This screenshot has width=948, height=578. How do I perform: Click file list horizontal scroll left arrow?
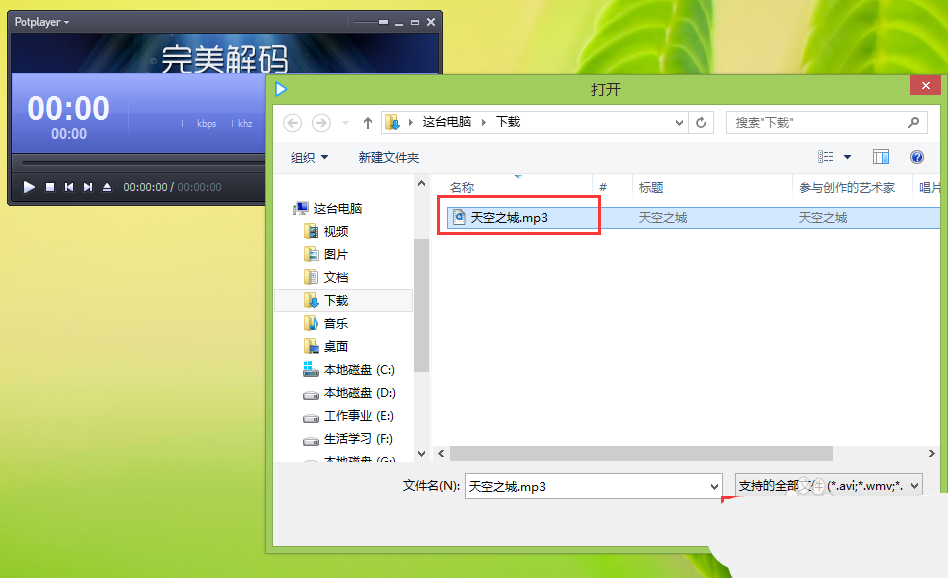coord(441,453)
